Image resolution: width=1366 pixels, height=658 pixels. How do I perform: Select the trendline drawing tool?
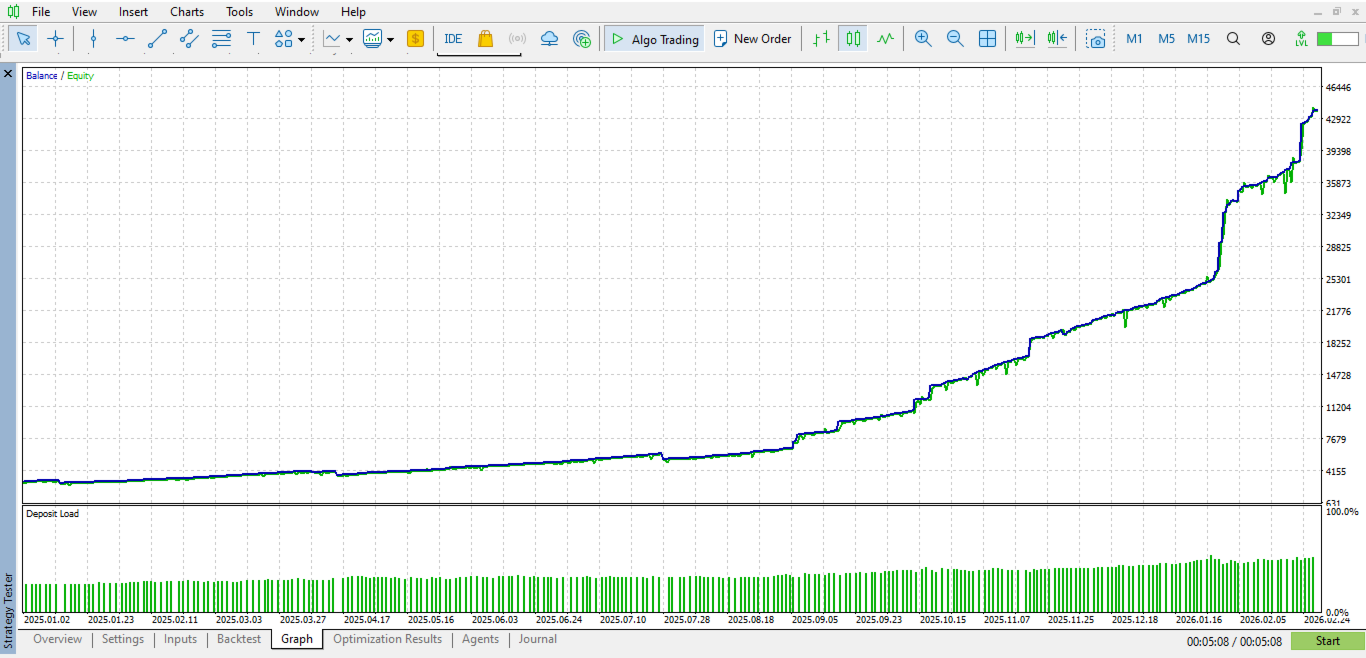pos(157,39)
